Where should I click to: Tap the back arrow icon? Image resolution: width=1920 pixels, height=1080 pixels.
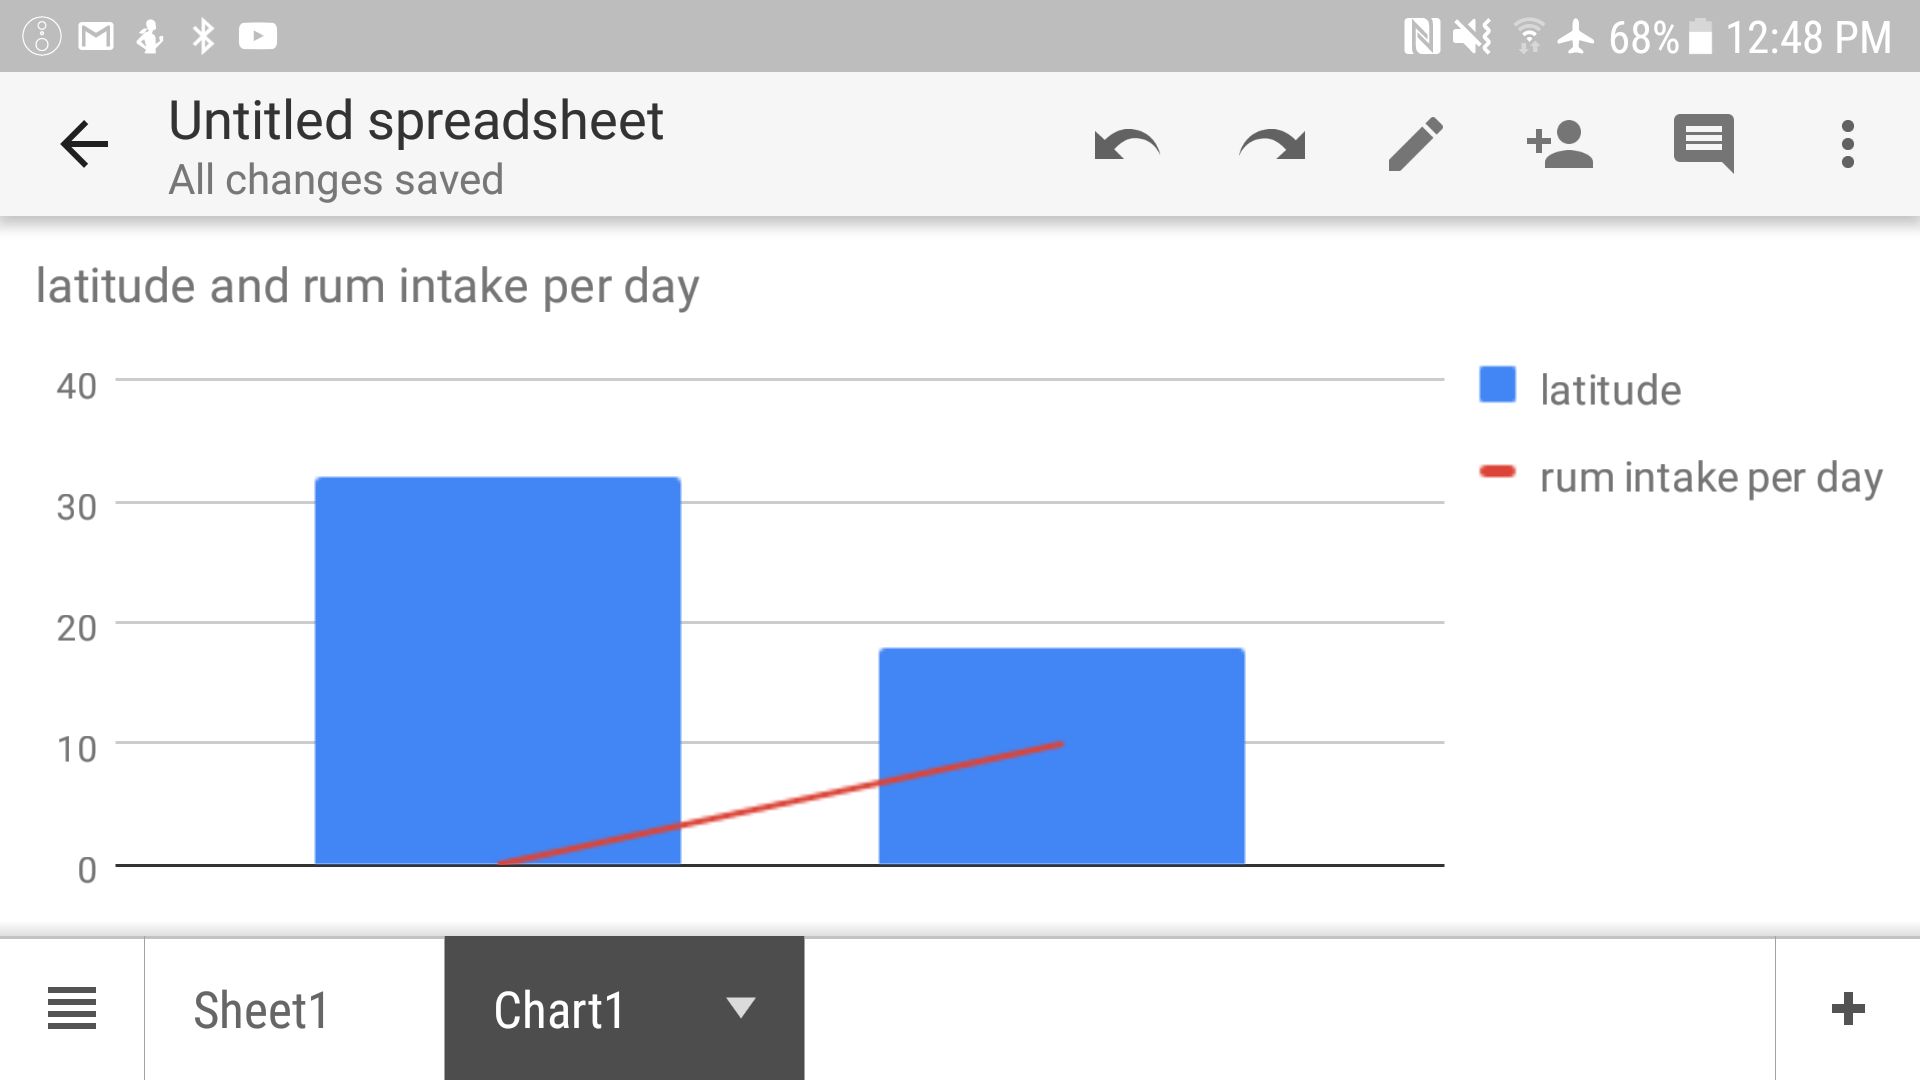tap(84, 145)
